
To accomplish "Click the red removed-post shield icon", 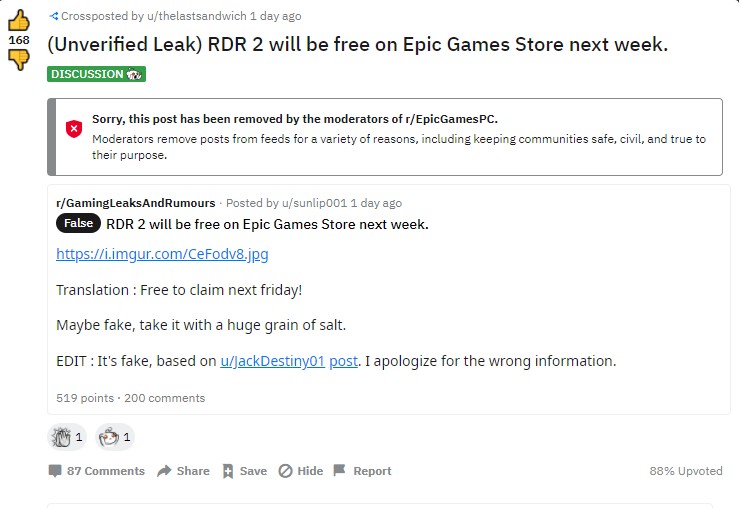I will [x=74, y=128].
